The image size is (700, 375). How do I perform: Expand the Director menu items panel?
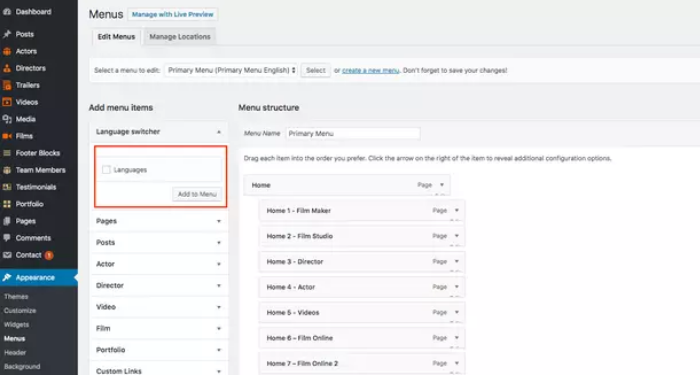coord(219,286)
